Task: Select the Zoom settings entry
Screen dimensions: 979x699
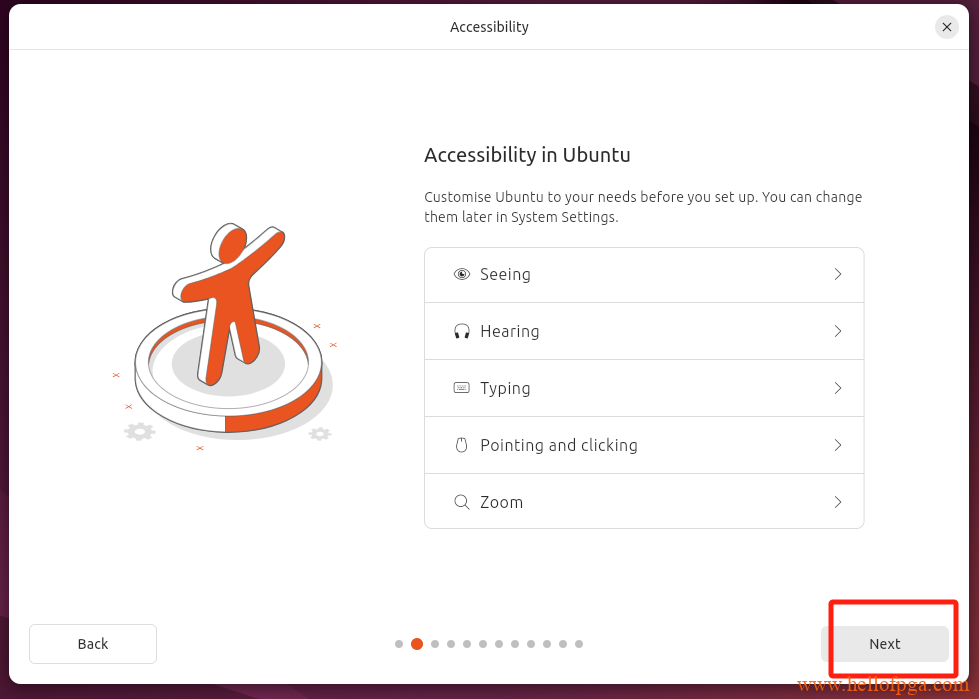Action: pyautogui.click(x=644, y=501)
